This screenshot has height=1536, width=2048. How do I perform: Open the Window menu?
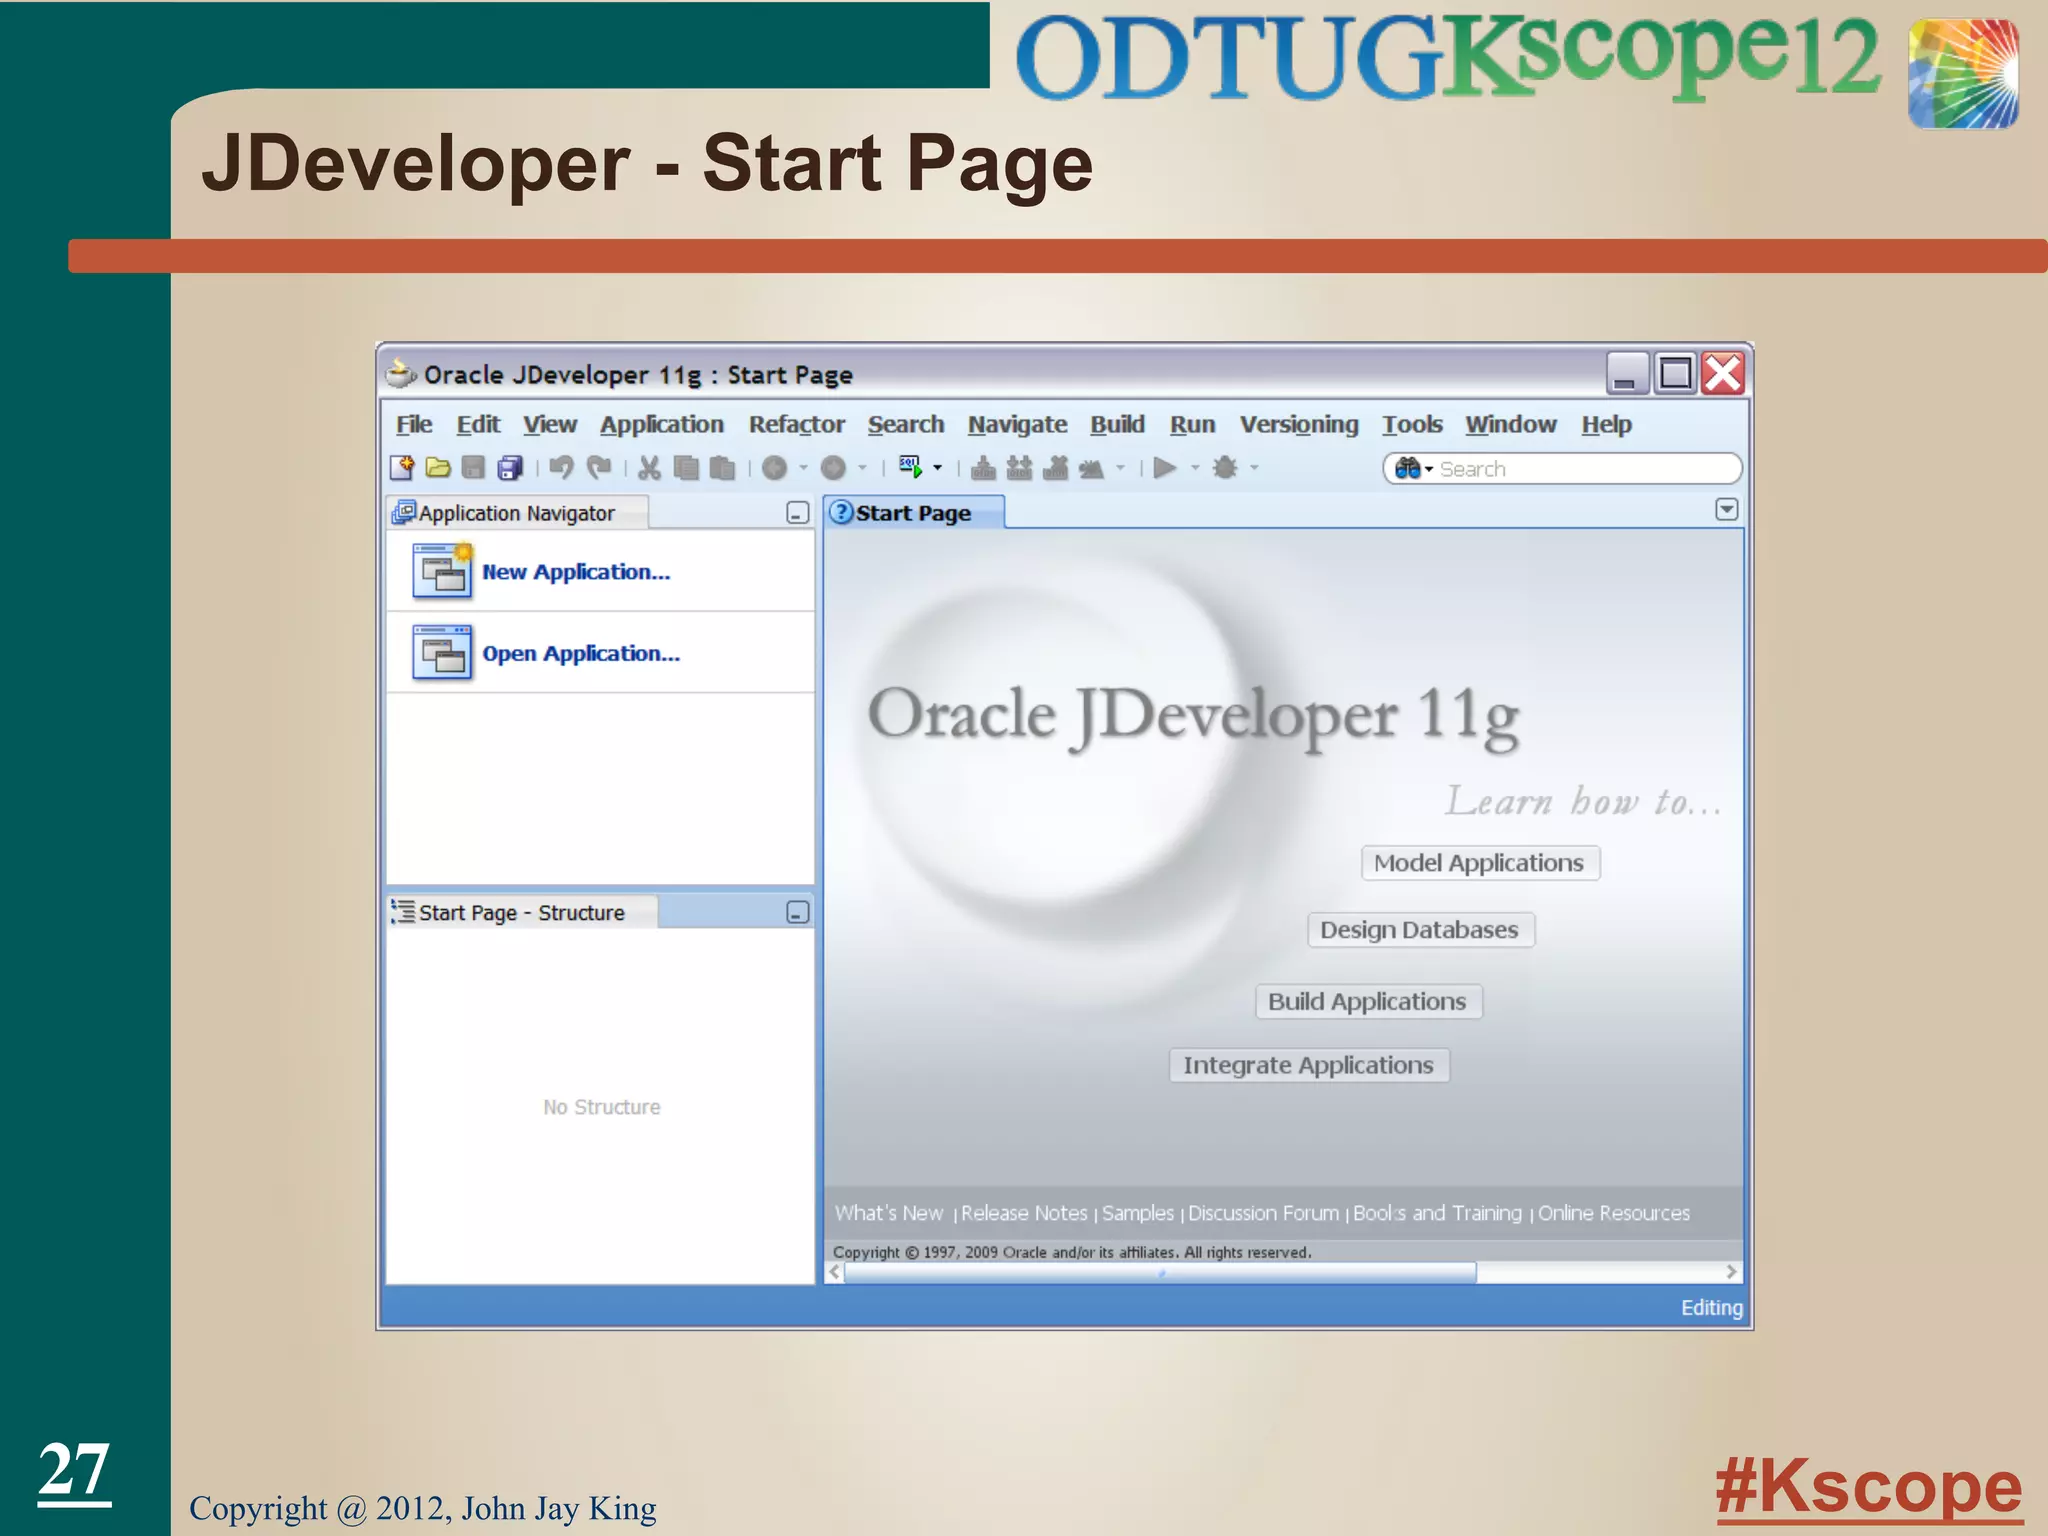coord(1511,424)
